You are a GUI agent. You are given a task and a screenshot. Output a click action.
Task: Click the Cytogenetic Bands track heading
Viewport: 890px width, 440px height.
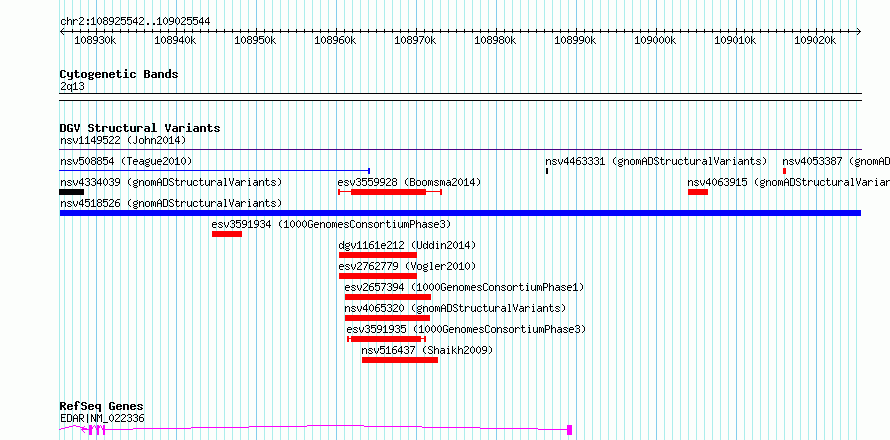(119, 74)
